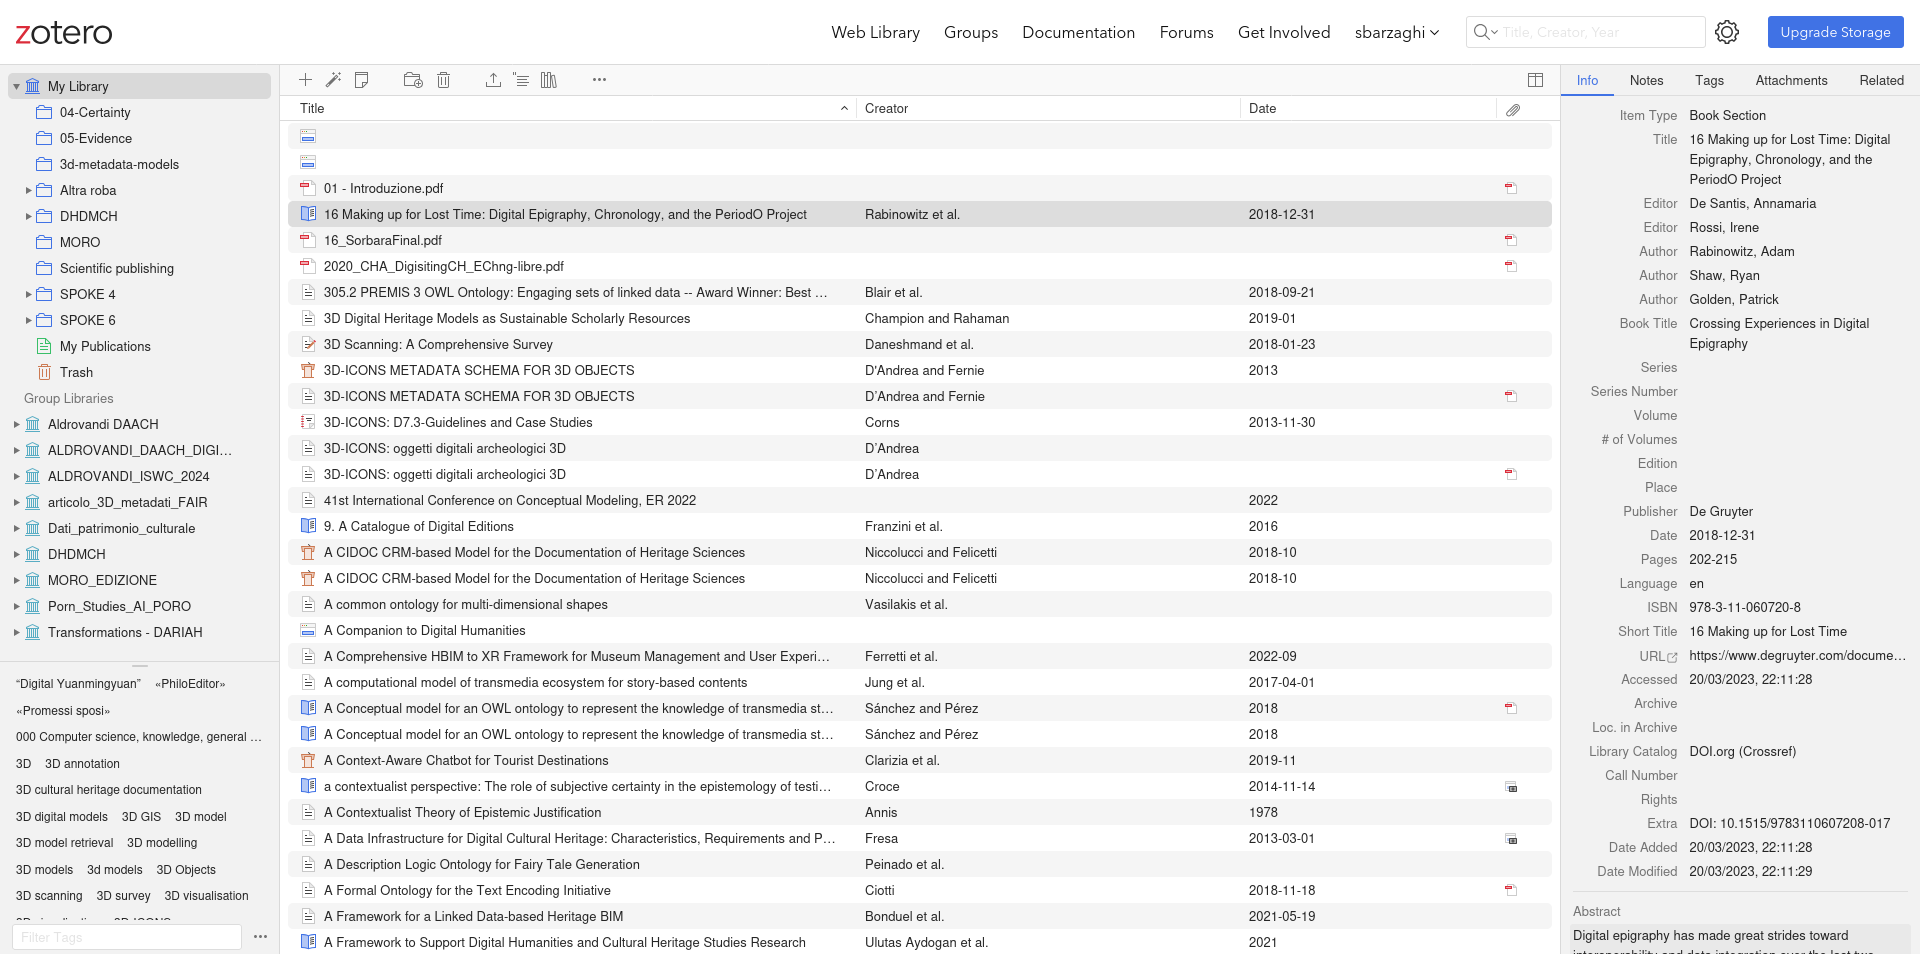
Task: Open the column selector icon
Action: 1535,80
